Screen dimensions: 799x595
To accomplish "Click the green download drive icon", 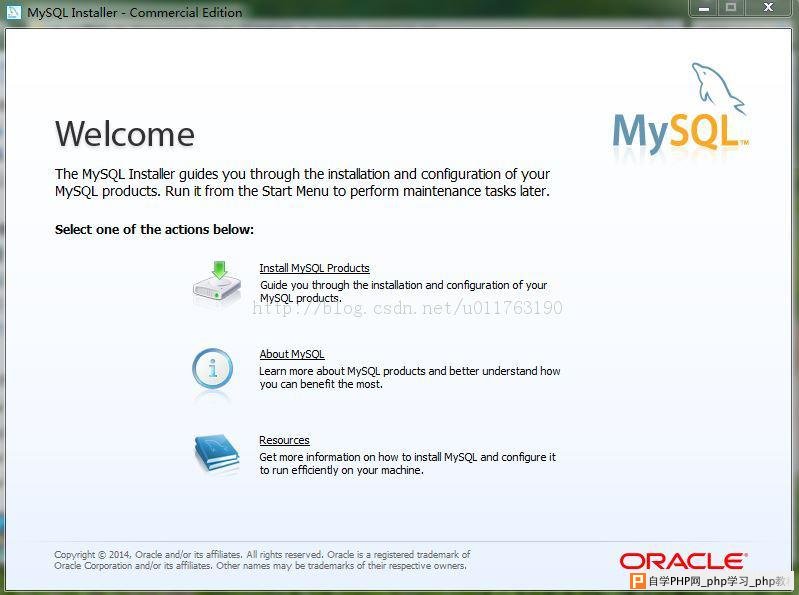I will 217,283.
